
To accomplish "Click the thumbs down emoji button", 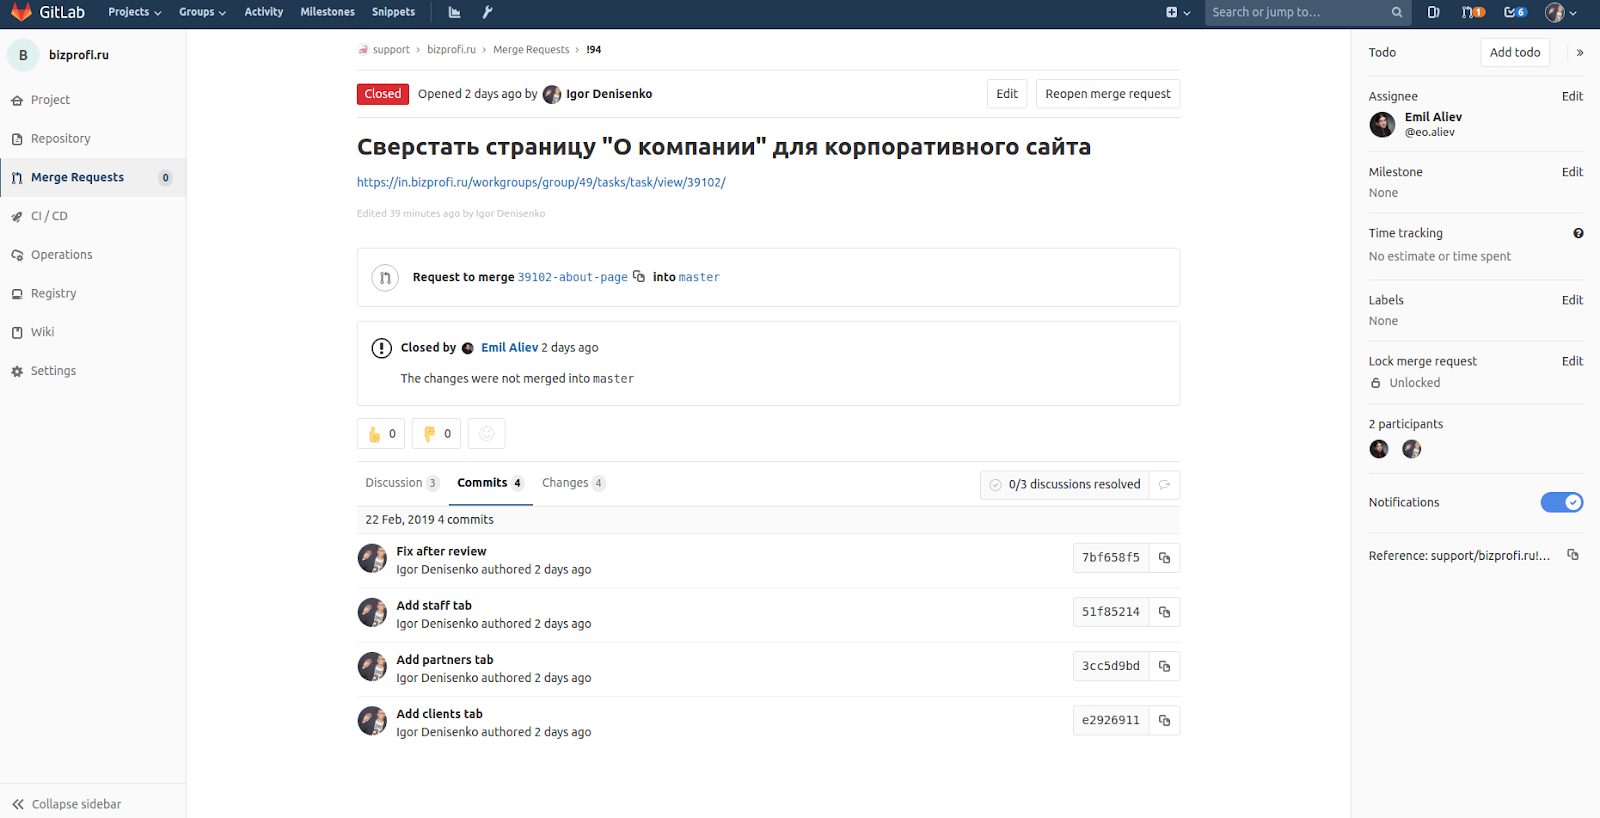I will point(437,434).
